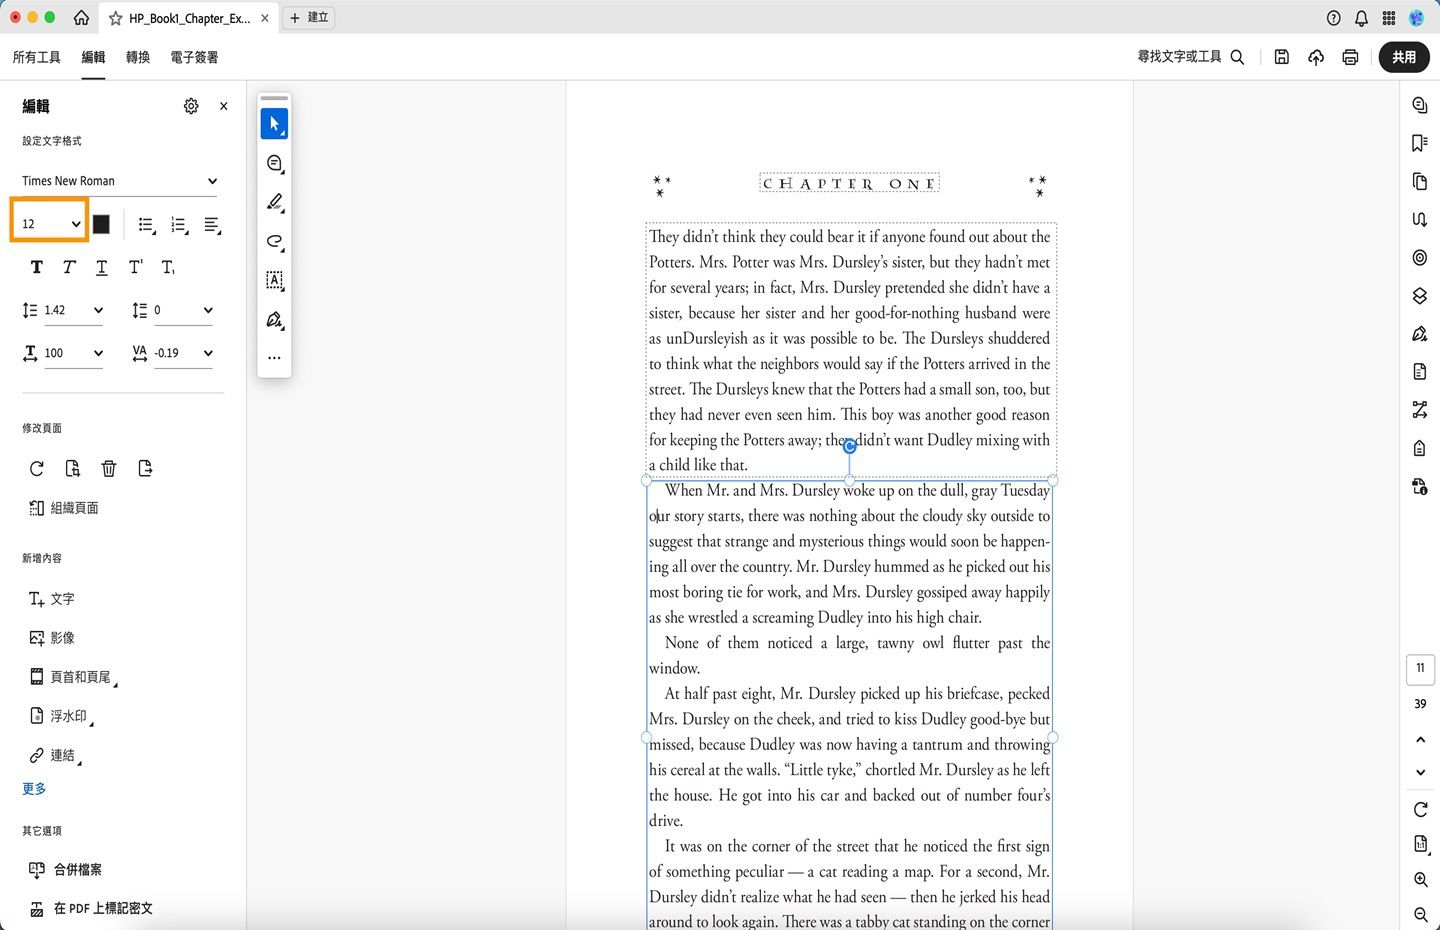Go to next page with down chevron

coord(1420,772)
